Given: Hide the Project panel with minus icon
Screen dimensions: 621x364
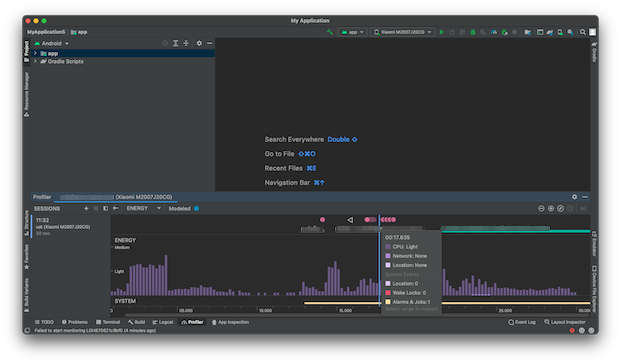Looking at the screenshot, I should 210,43.
